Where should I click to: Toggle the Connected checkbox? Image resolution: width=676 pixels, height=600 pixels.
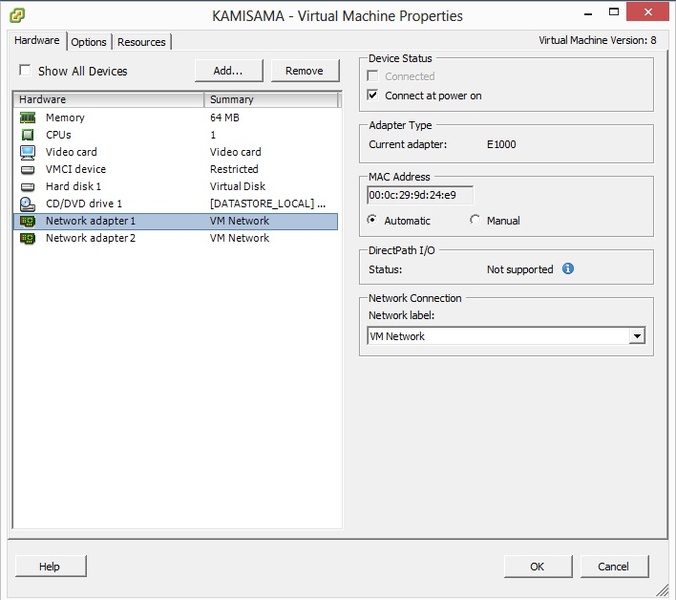372,76
